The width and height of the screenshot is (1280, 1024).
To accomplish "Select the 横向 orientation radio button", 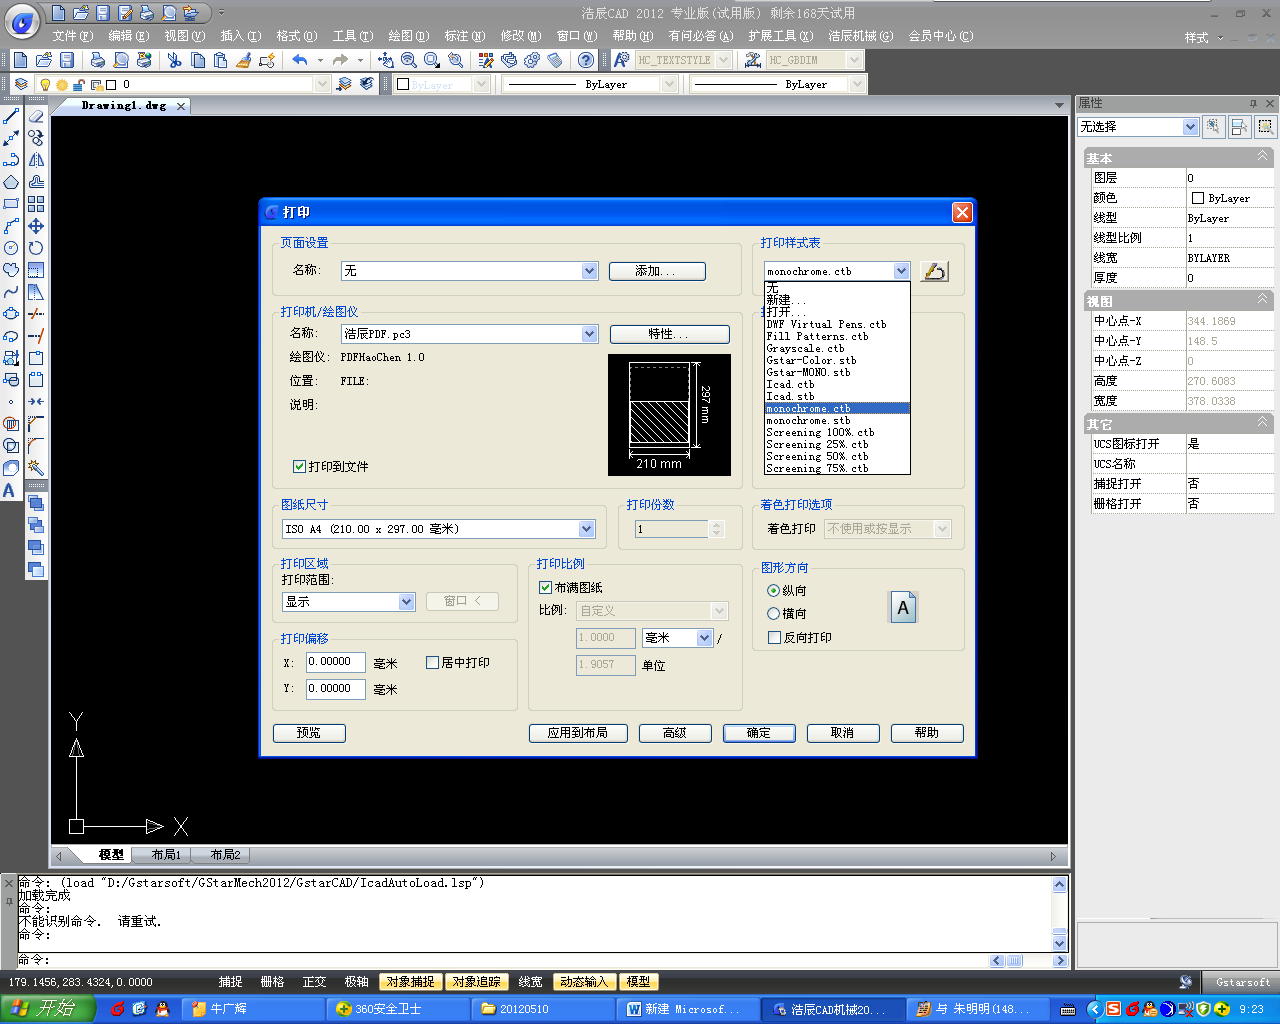I will click(773, 613).
